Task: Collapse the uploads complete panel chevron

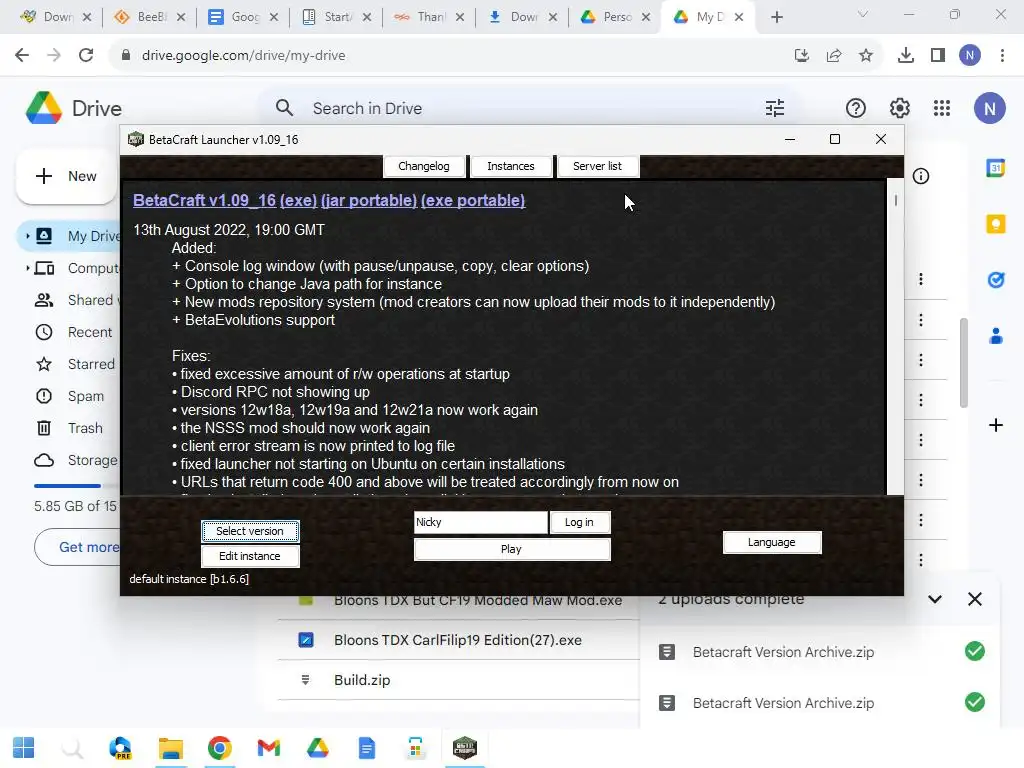Action: (x=935, y=599)
